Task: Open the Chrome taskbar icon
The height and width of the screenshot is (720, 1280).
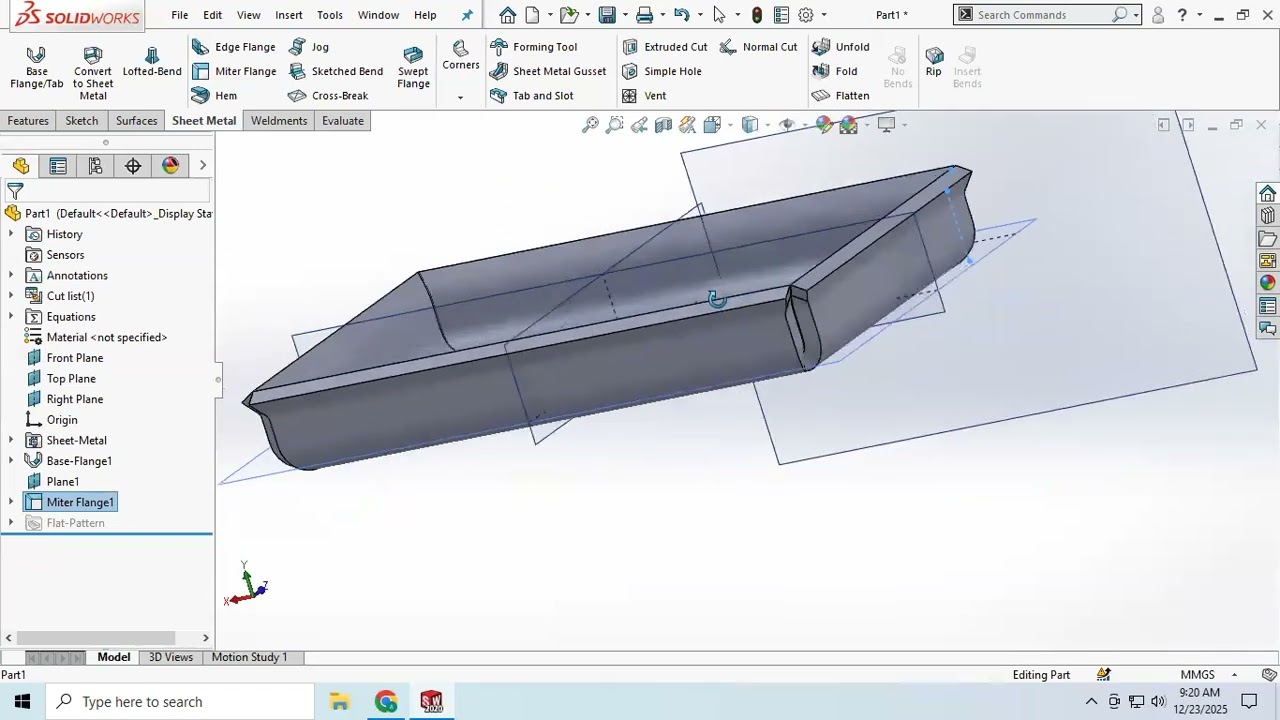Action: pos(386,702)
